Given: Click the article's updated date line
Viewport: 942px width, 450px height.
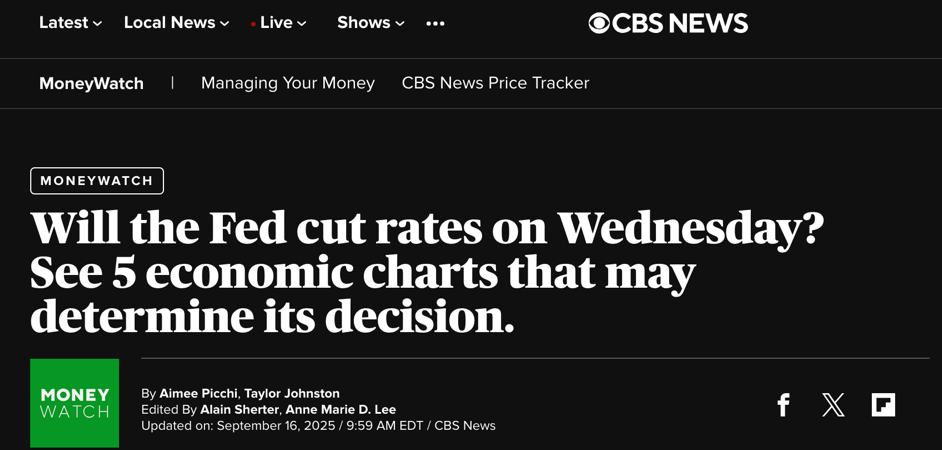Looking at the screenshot, I should coord(318,426).
